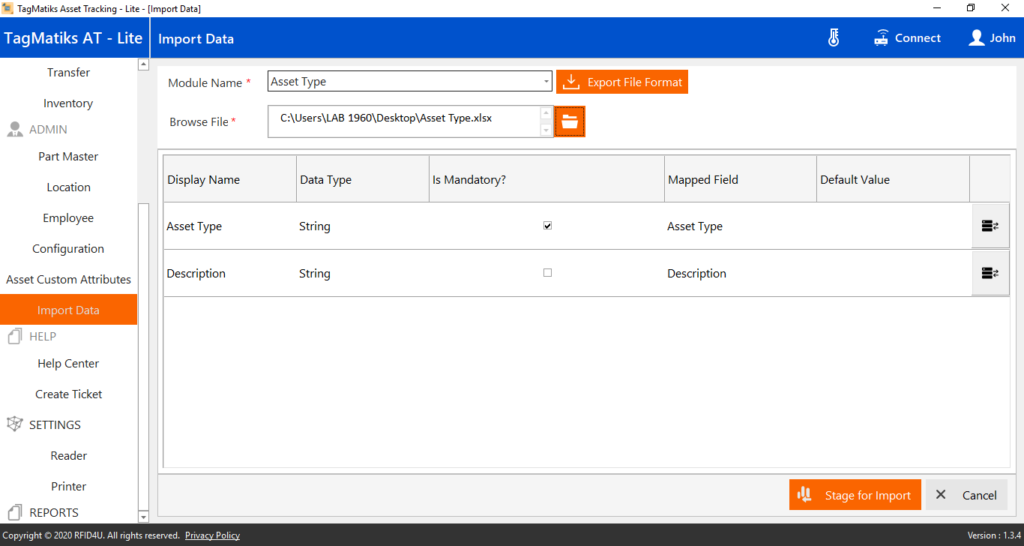Open Location in the sidebar
Screen dimensions: 1024x546
[69, 187]
